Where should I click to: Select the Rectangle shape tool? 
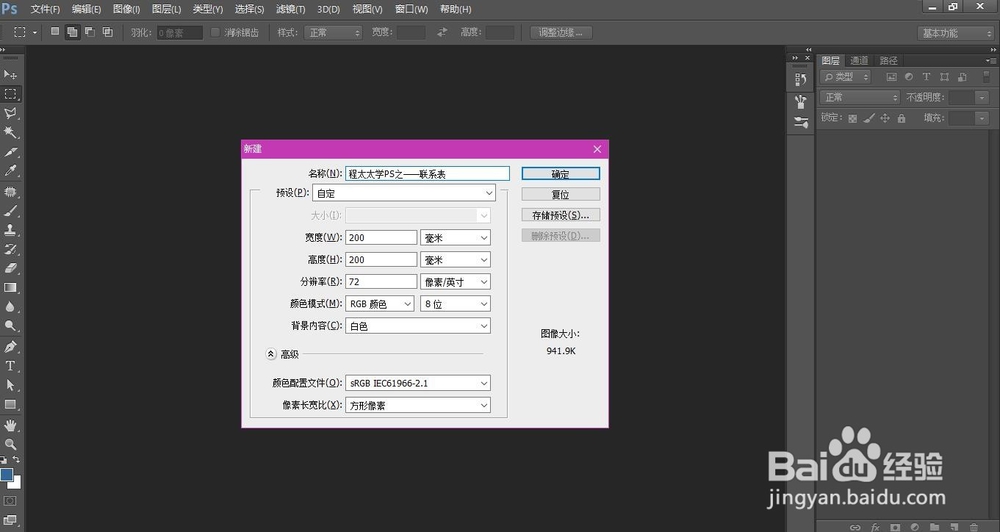point(10,404)
